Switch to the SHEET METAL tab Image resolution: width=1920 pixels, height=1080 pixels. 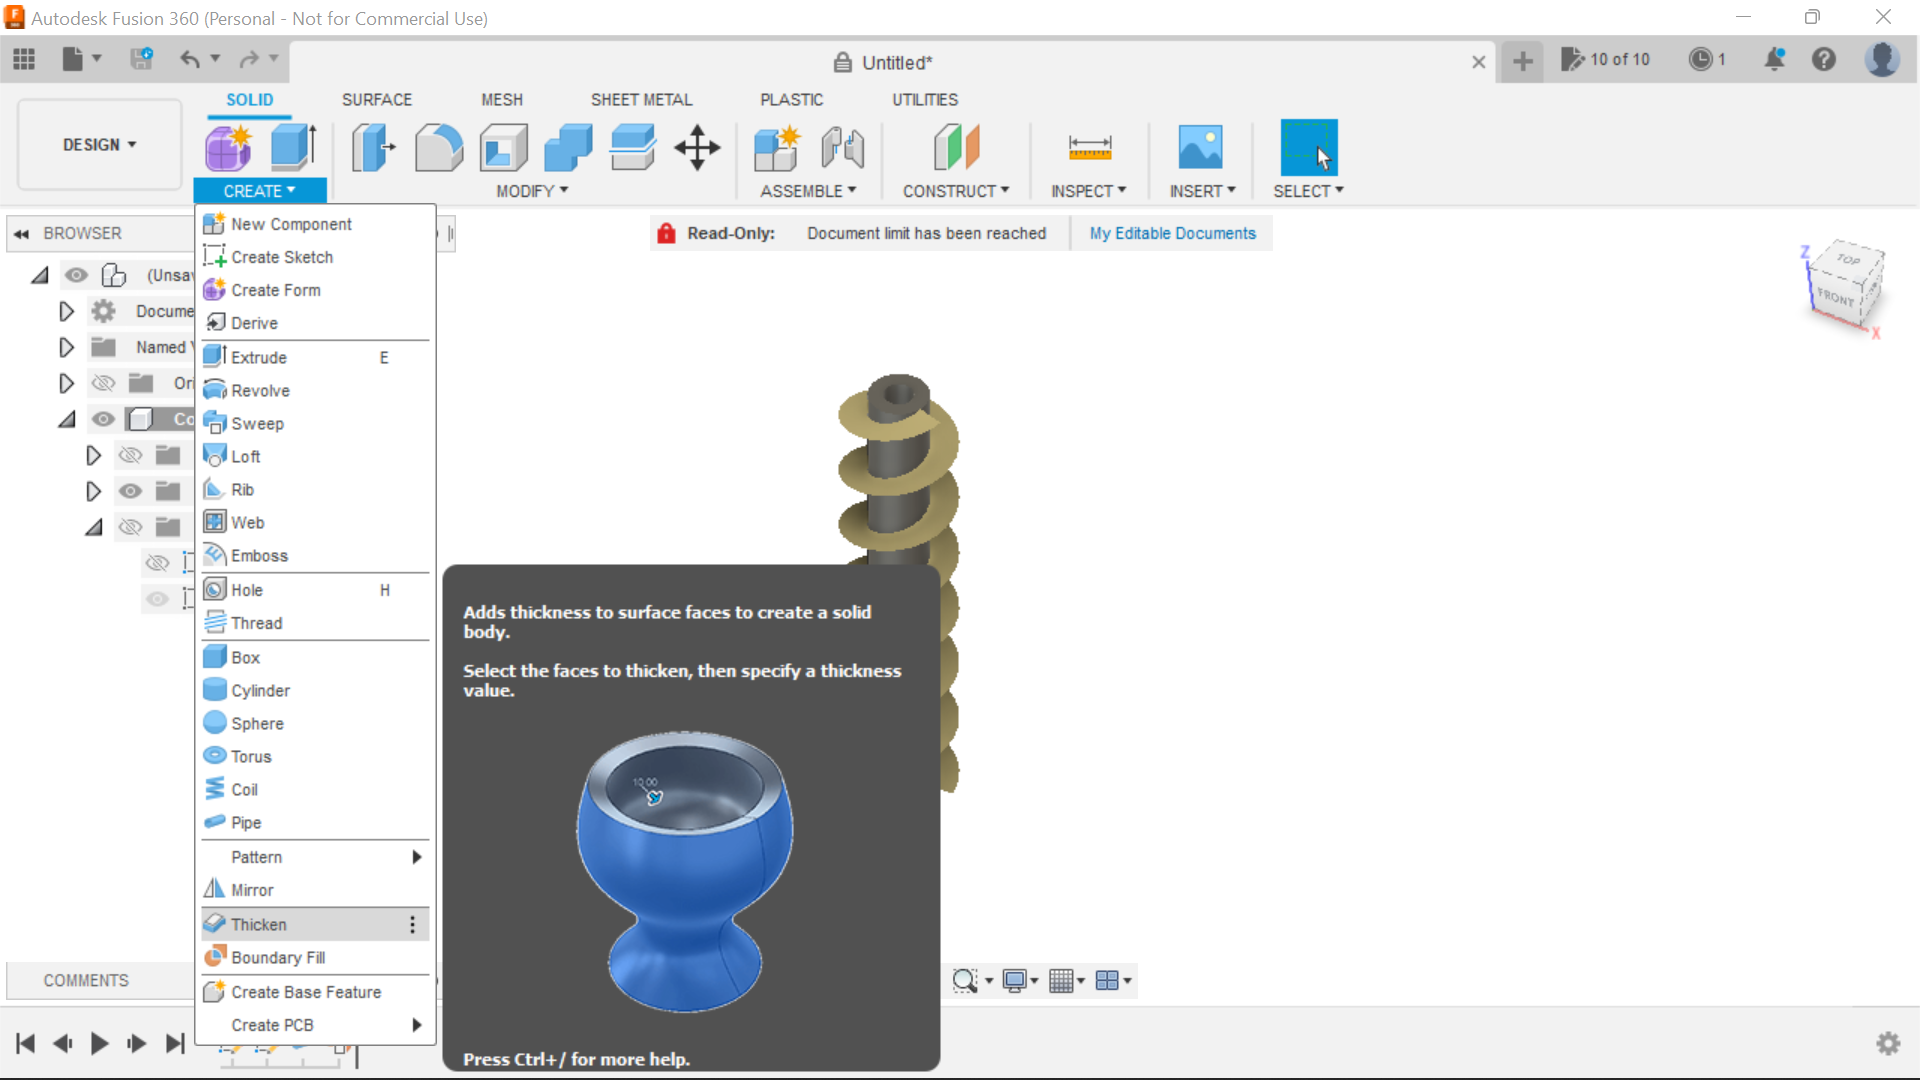(641, 99)
